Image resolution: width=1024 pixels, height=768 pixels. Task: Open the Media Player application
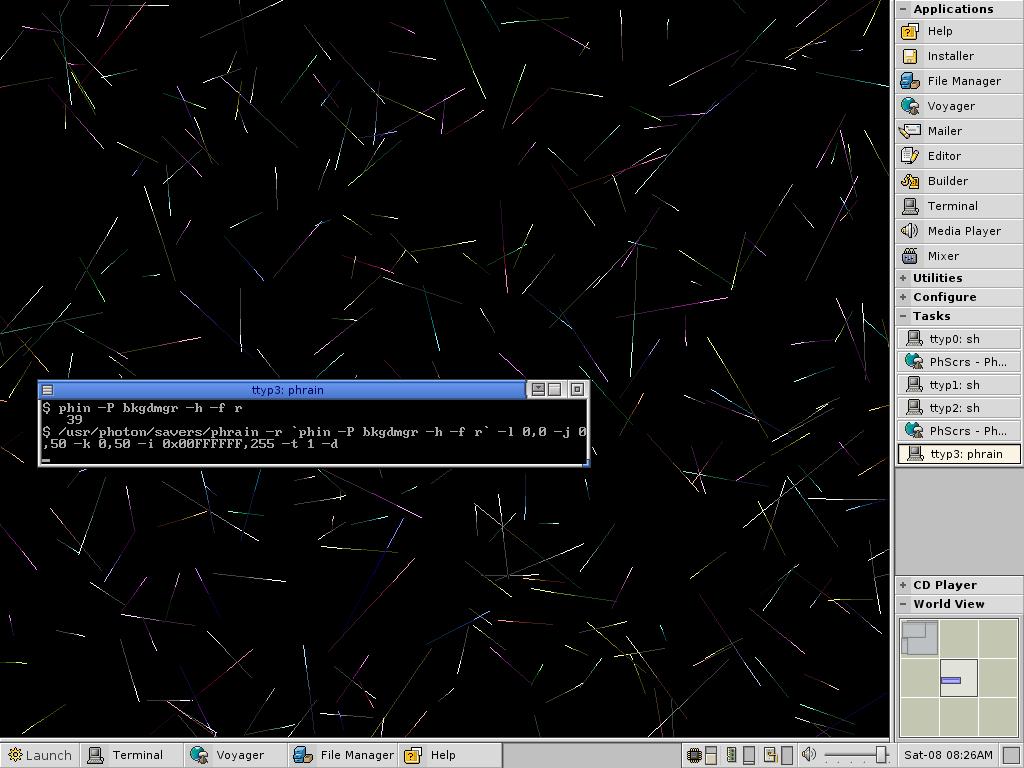(x=959, y=231)
